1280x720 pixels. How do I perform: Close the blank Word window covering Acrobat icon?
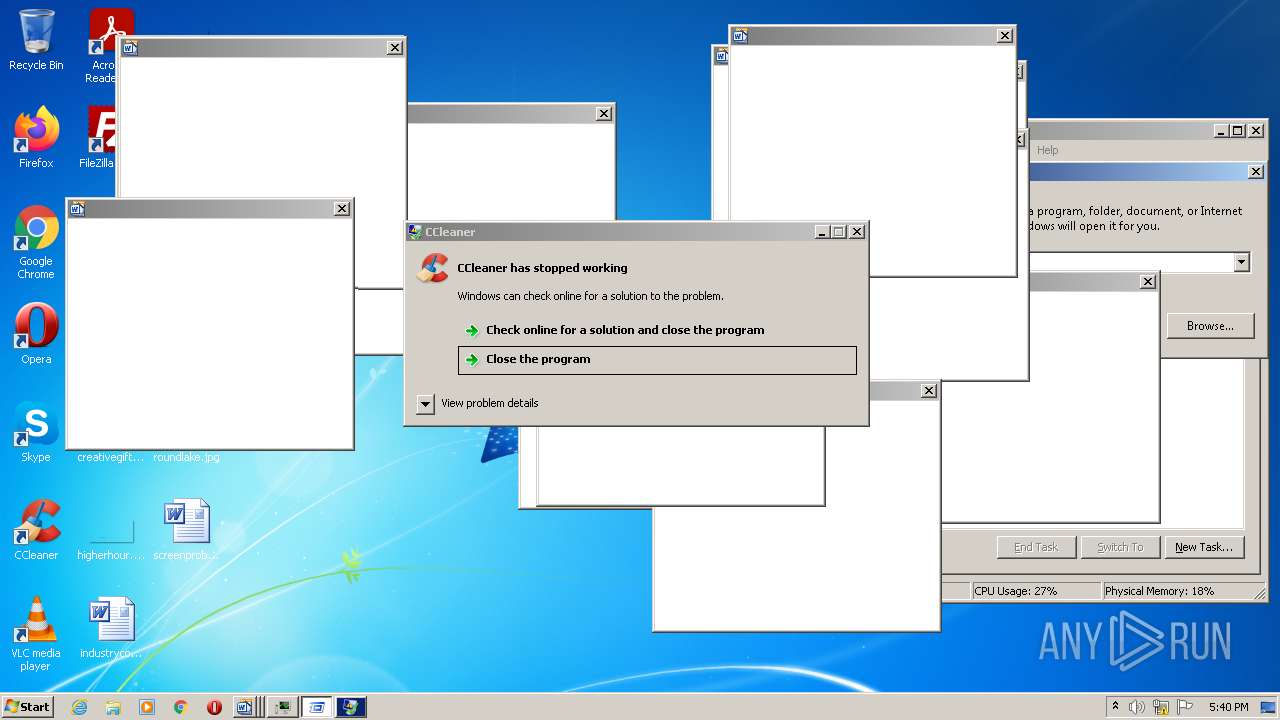(x=395, y=47)
